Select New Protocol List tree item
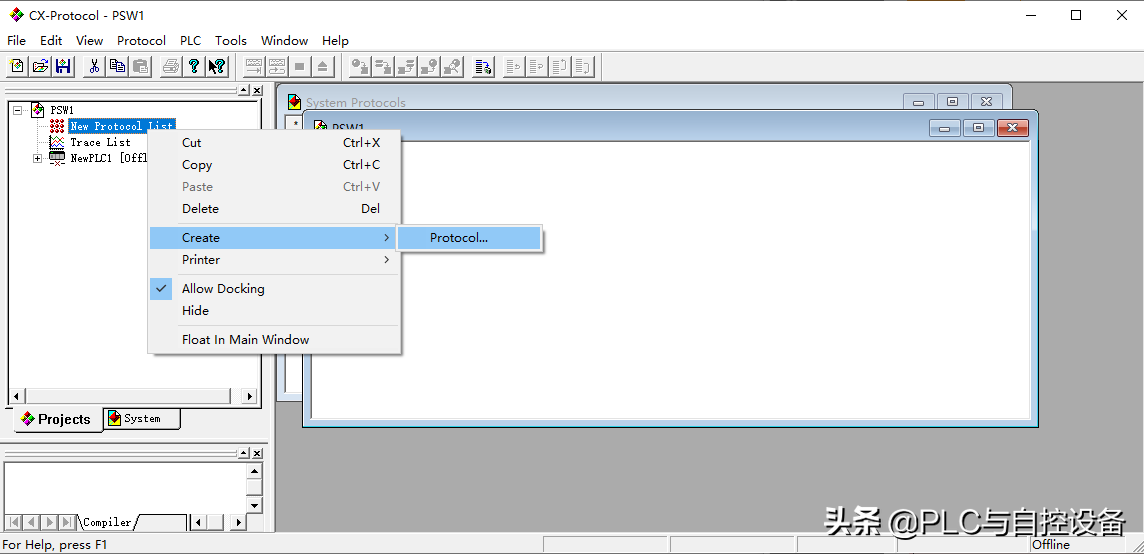The image size is (1144, 554). coord(121,126)
